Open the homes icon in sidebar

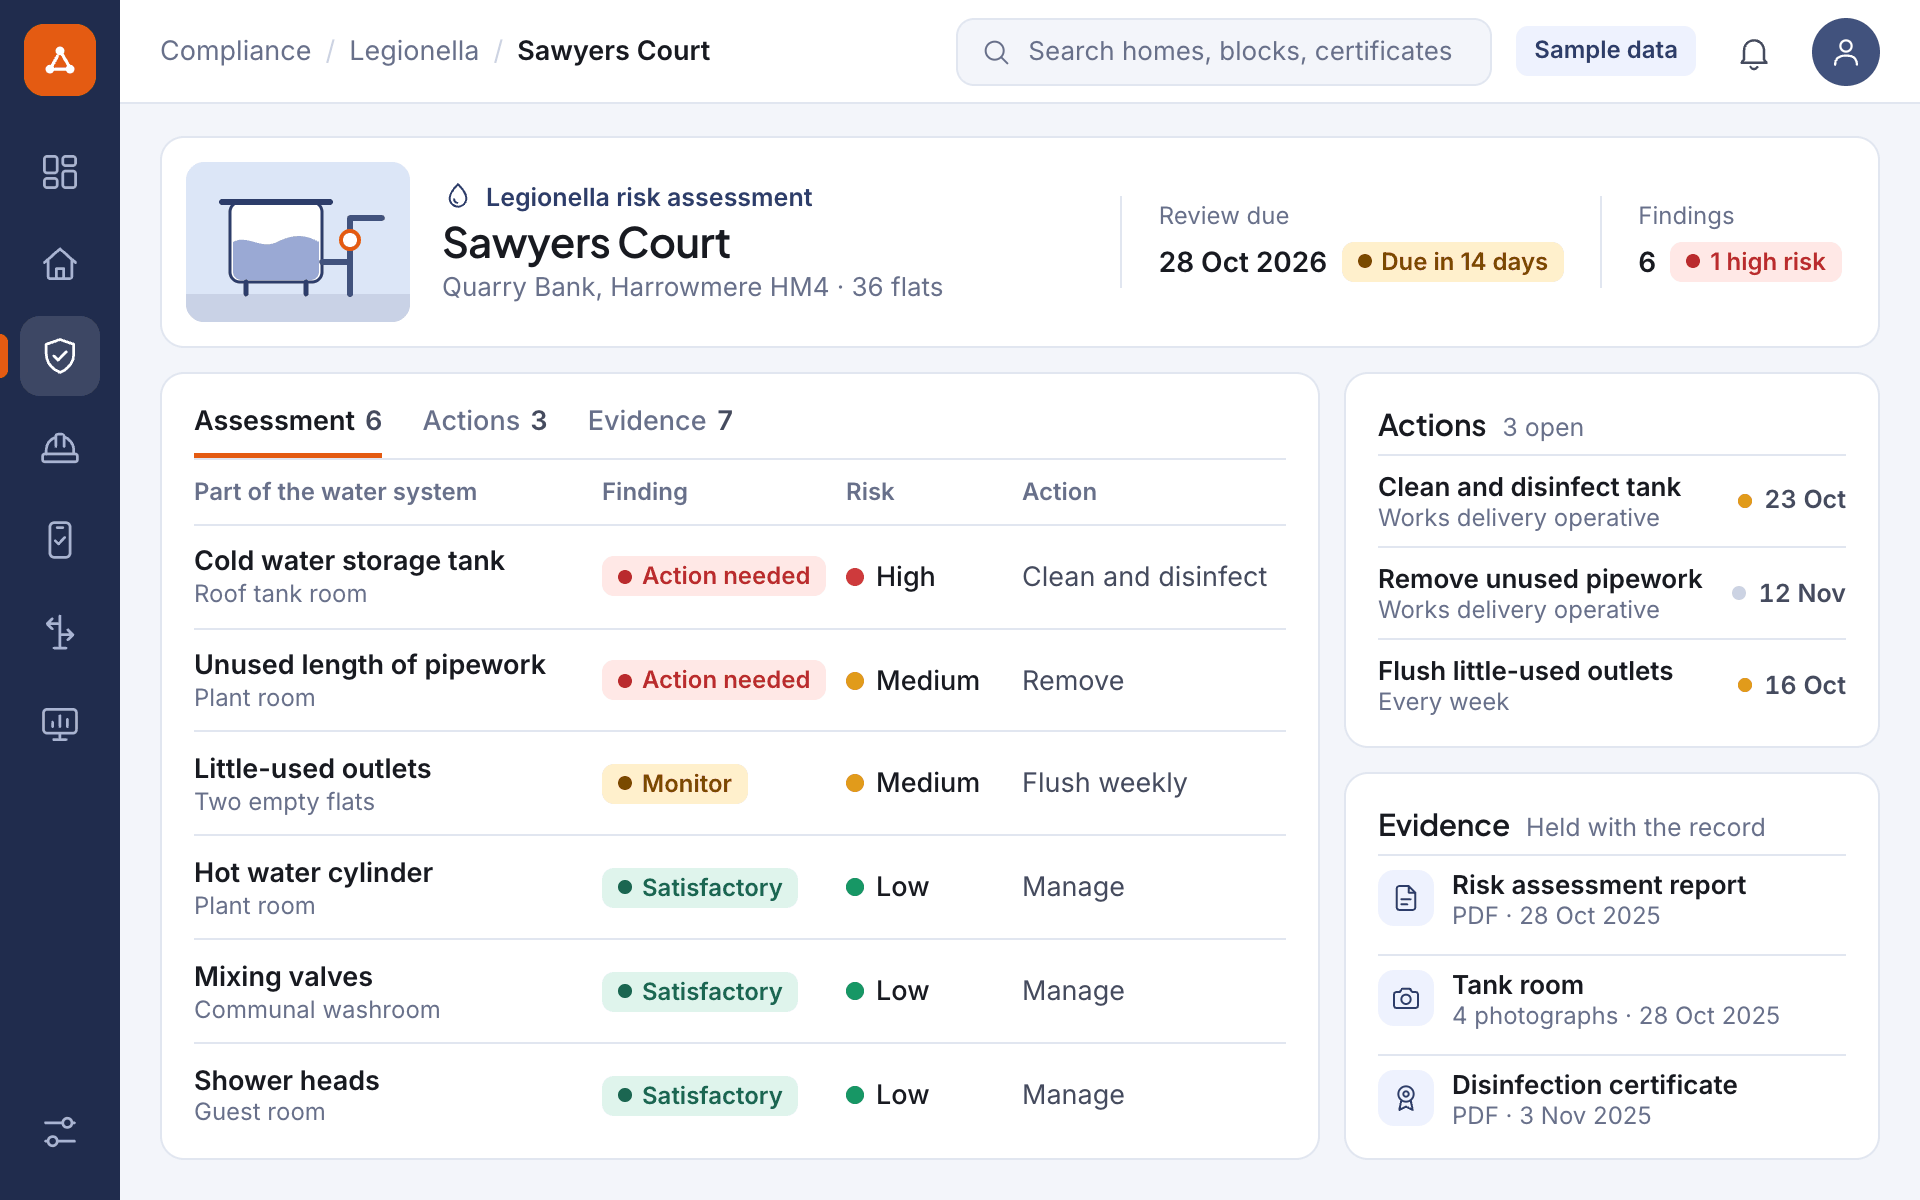(x=60, y=264)
